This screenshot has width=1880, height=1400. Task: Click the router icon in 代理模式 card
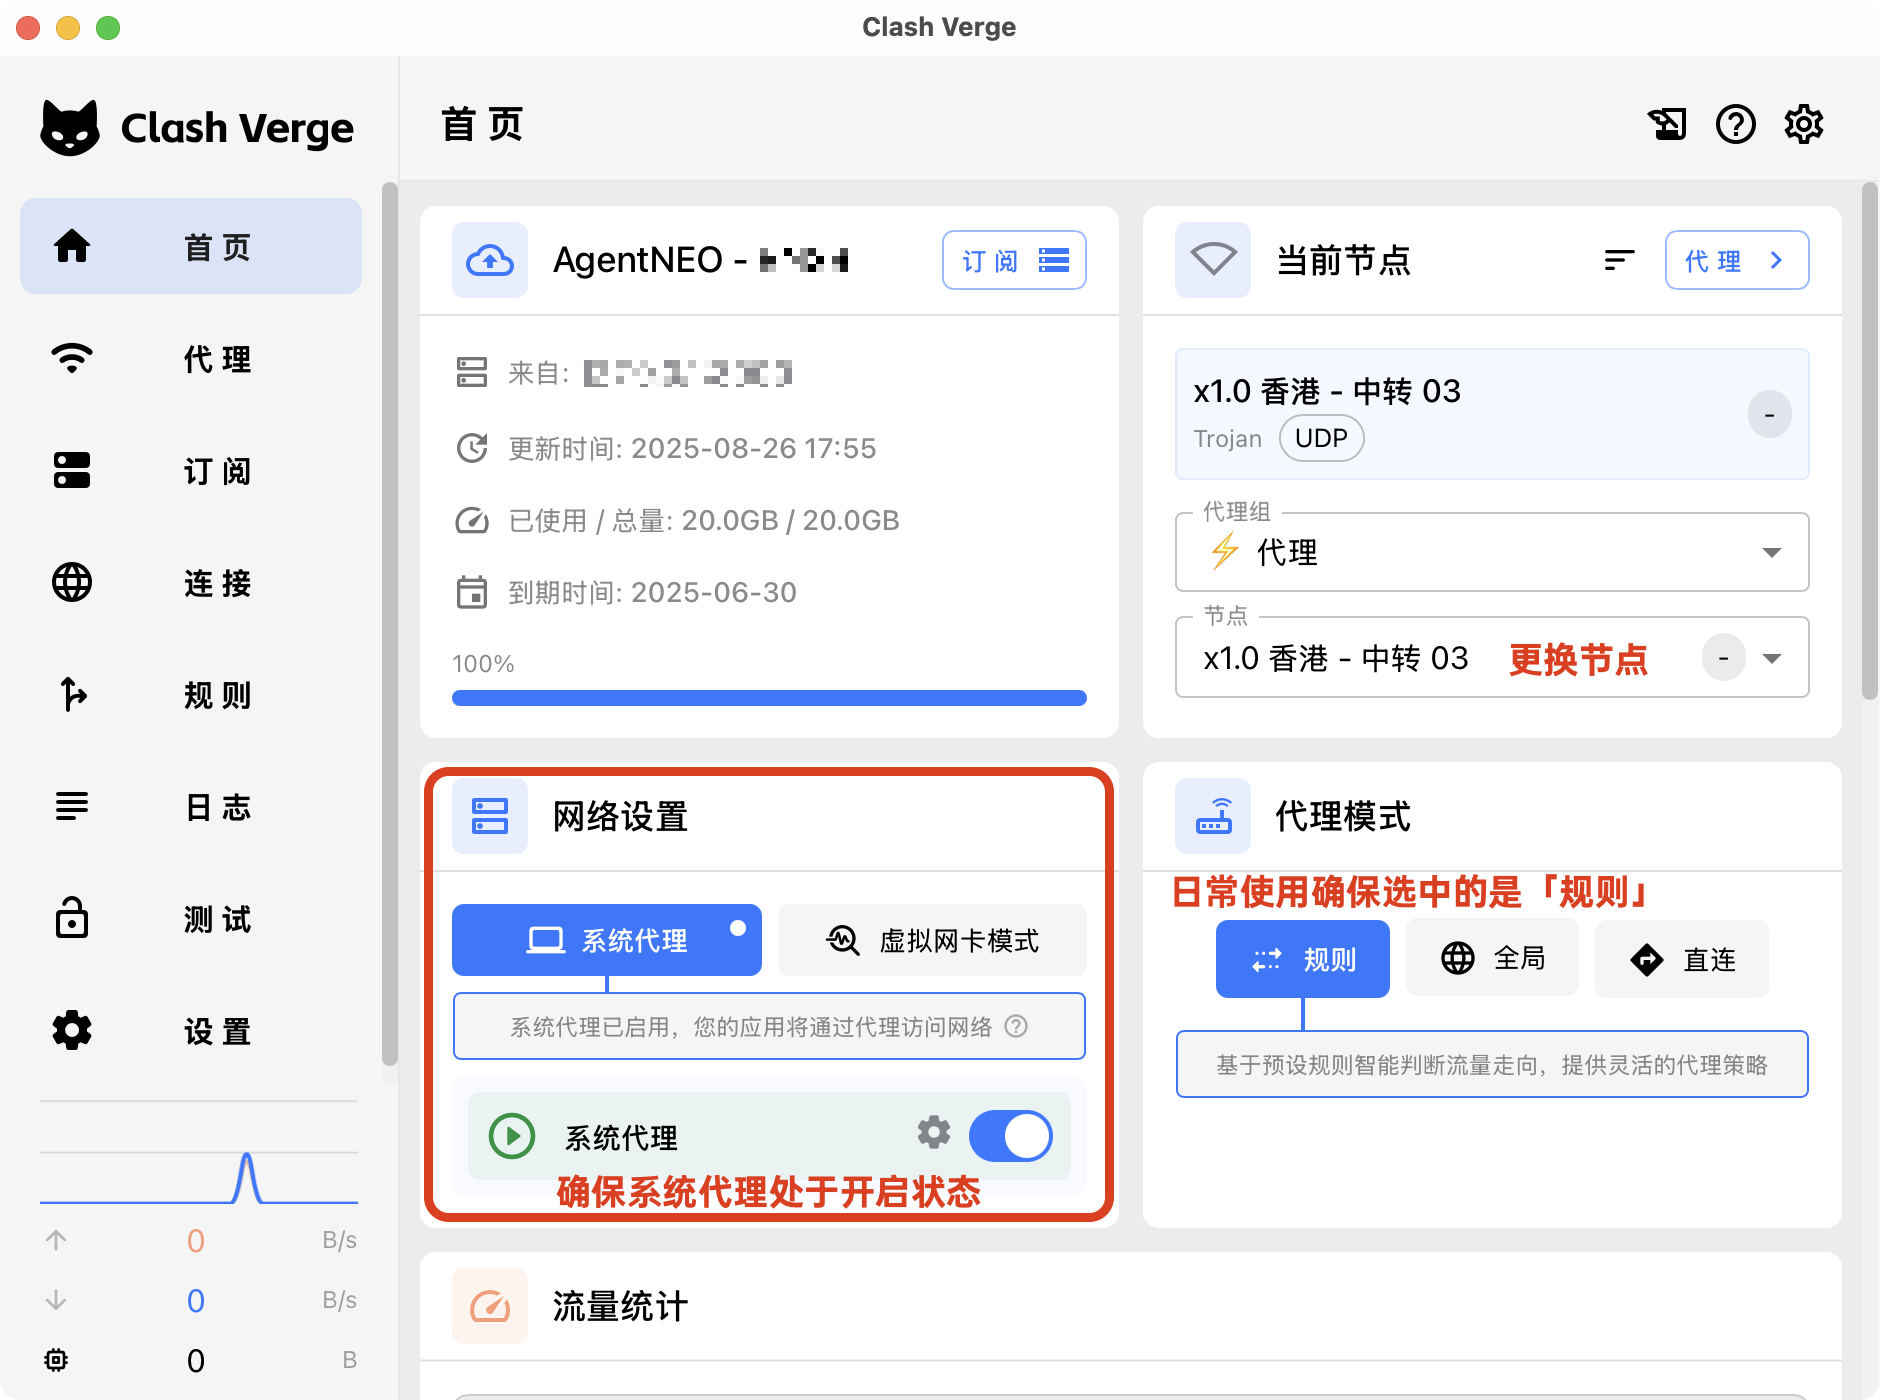(1213, 816)
